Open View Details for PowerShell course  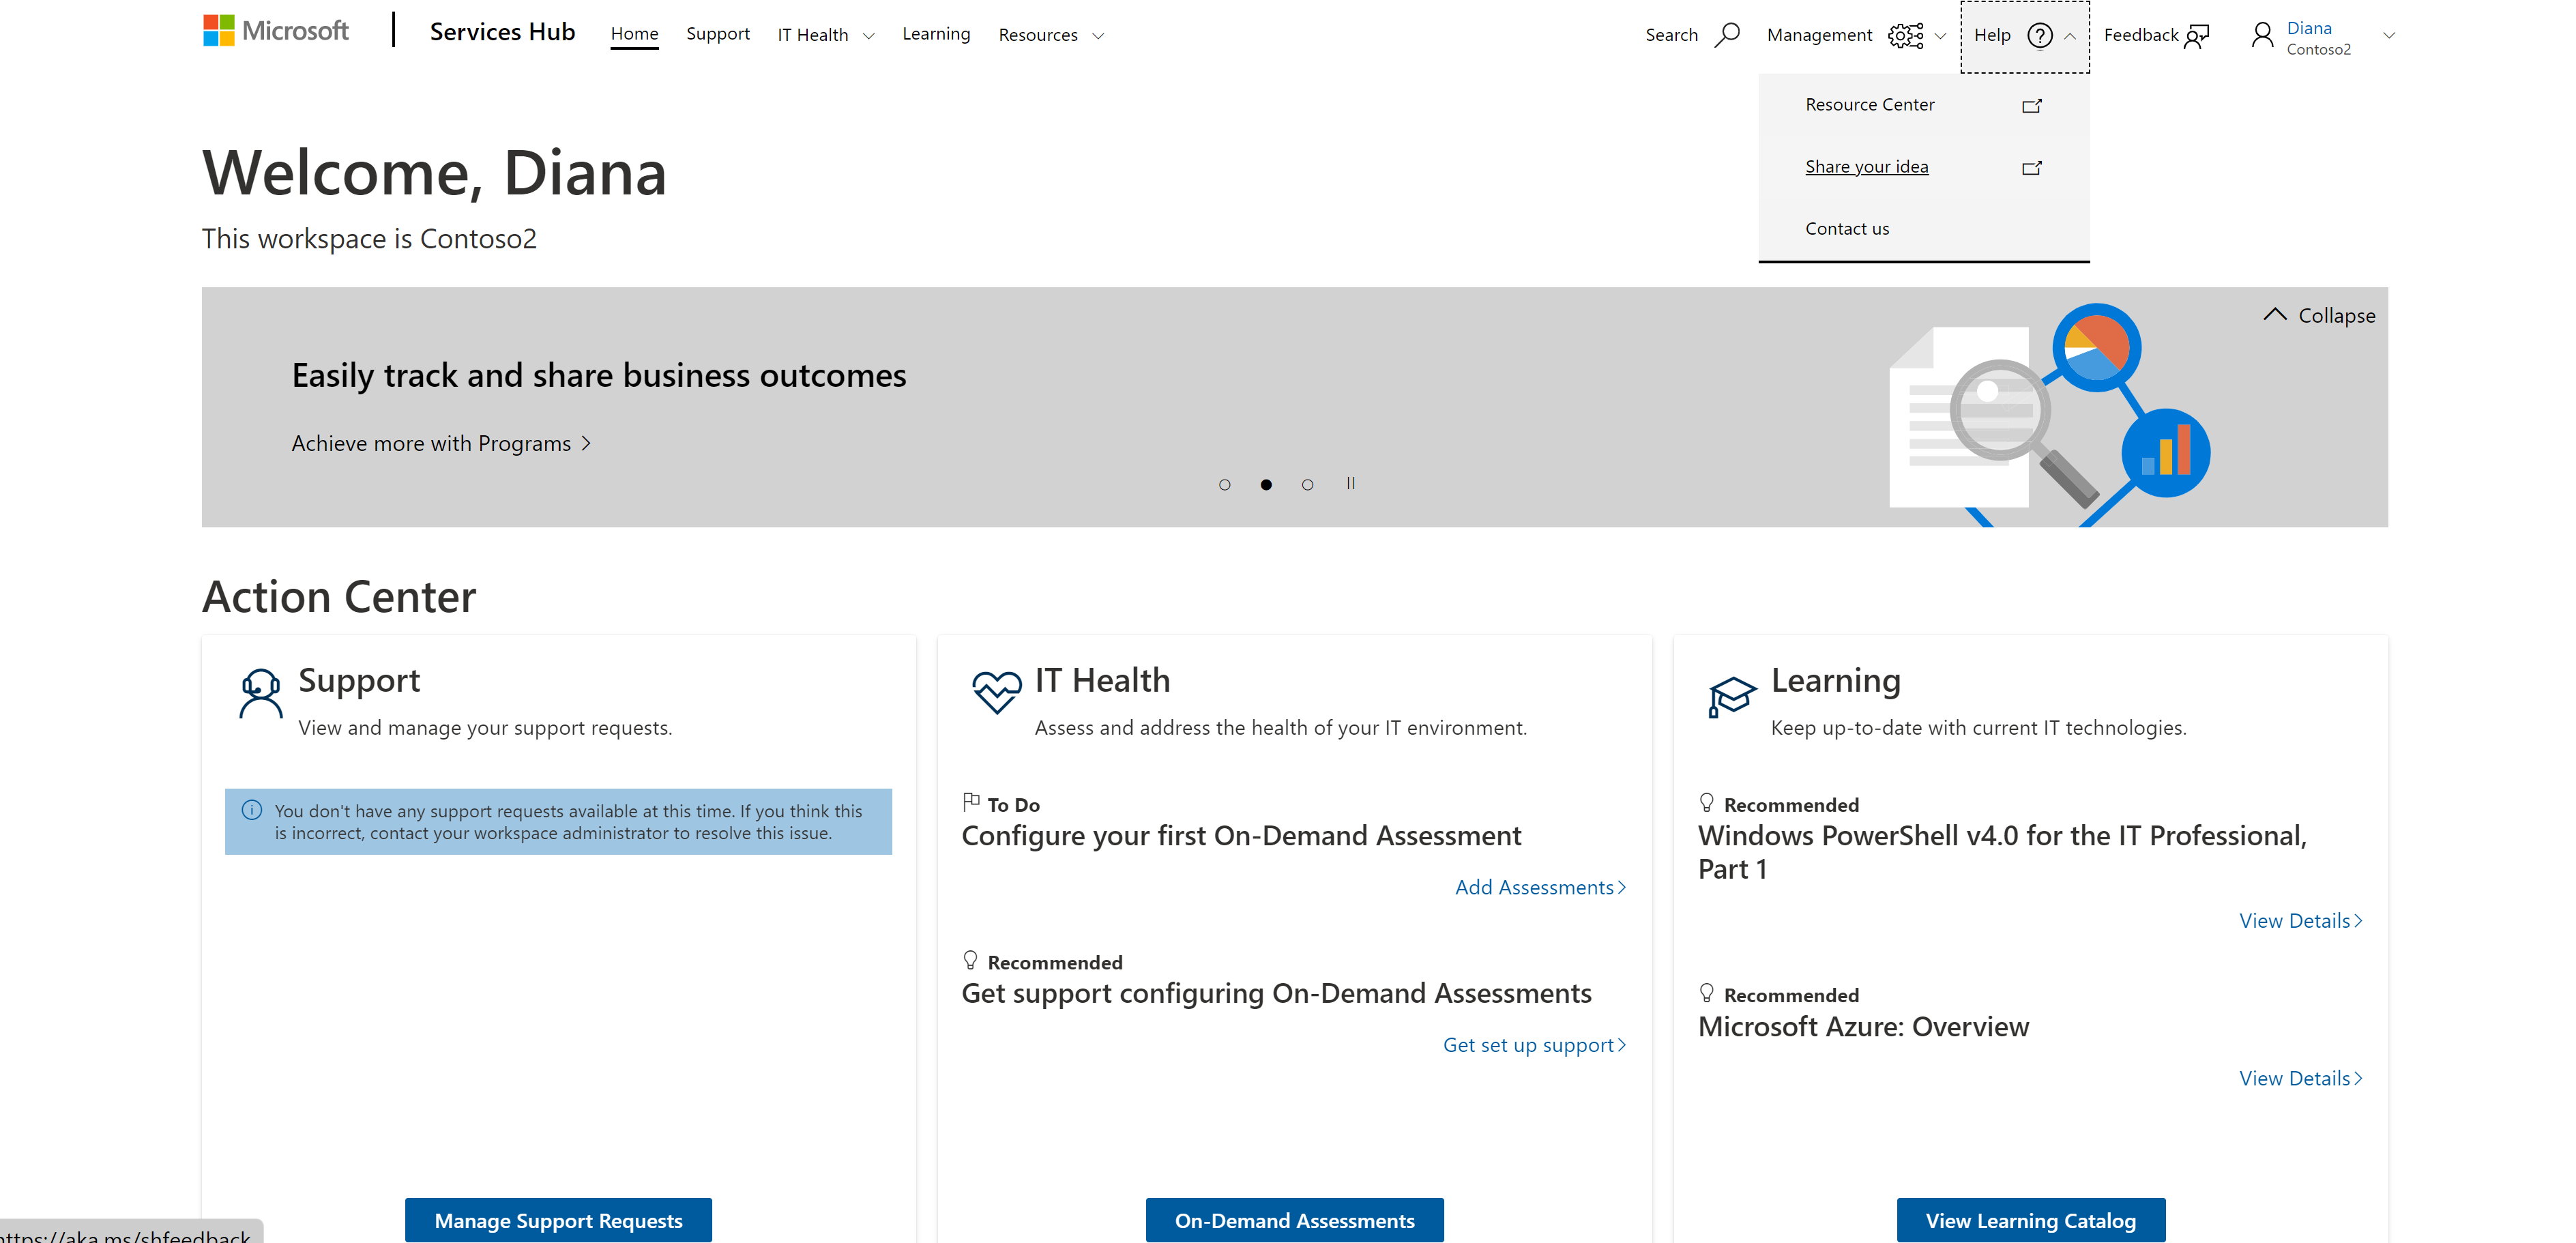click(x=2300, y=921)
